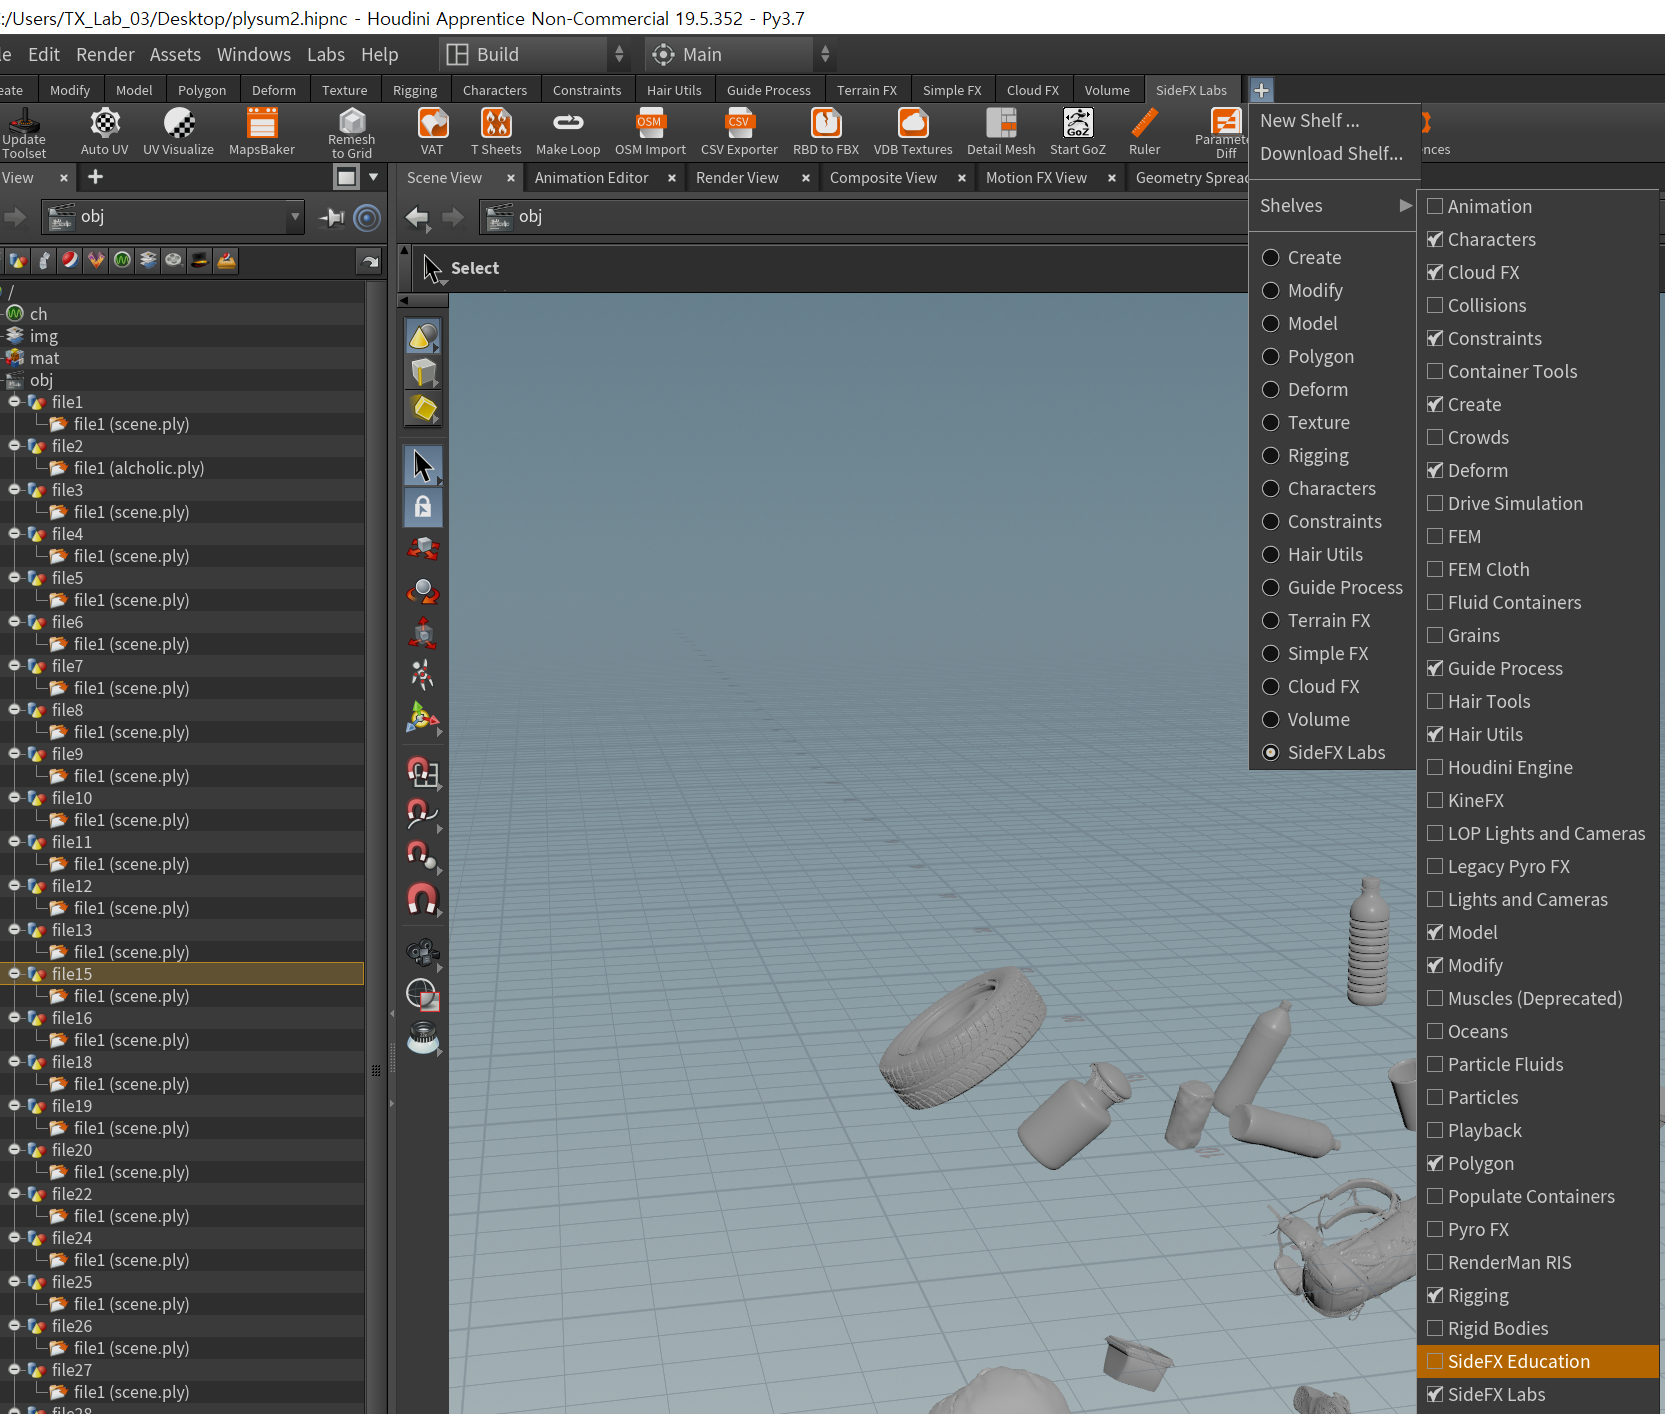Enable the FEM Cloth shelf checkbox

[x=1435, y=569]
